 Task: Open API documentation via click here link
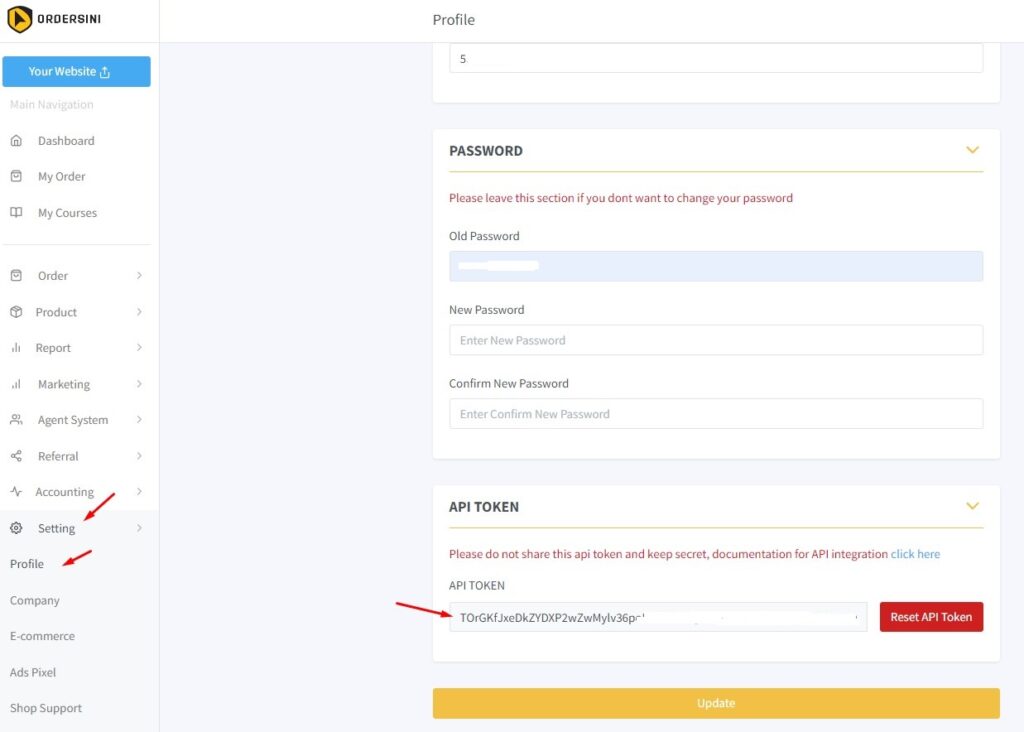(x=915, y=554)
